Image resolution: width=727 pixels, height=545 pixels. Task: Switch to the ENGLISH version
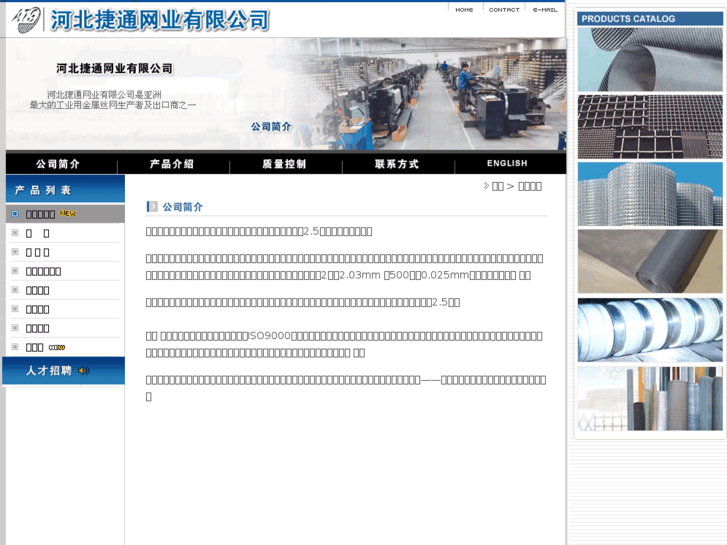tap(507, 163)
